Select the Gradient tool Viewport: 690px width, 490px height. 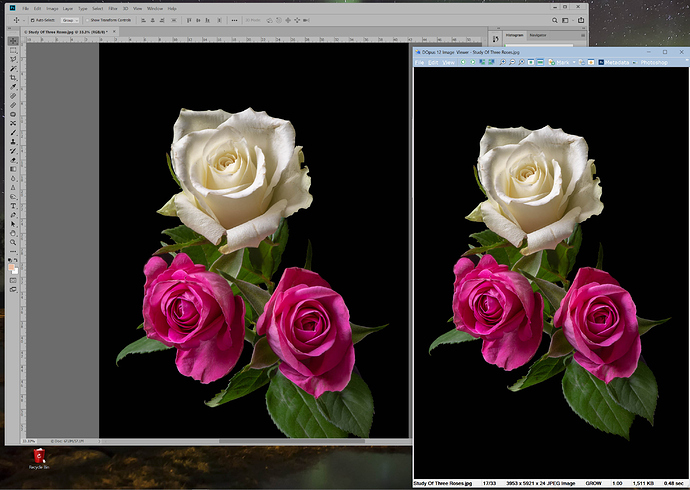click(13, 169)
